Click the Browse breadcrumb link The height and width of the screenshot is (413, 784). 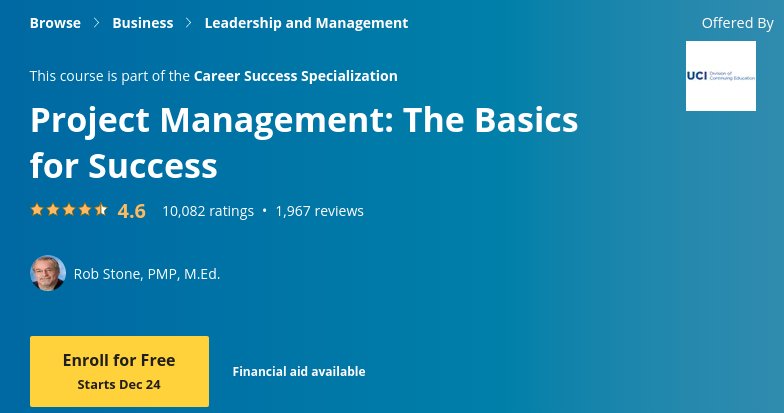[x=55, y=23]
